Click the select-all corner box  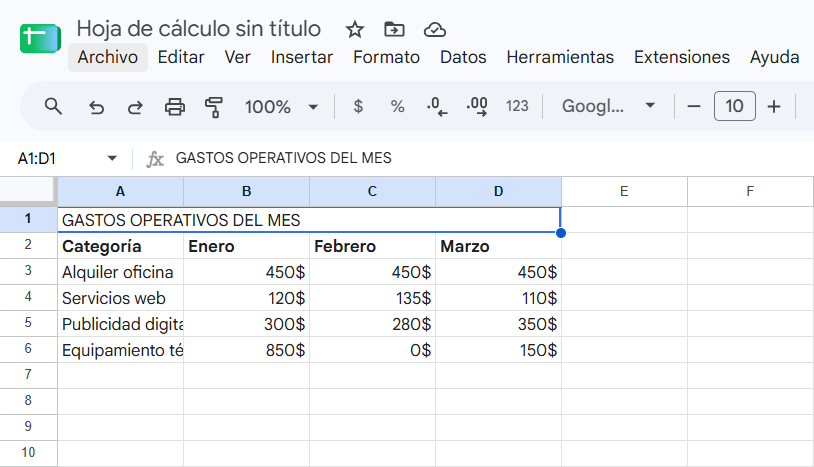[x=27, y=190]
